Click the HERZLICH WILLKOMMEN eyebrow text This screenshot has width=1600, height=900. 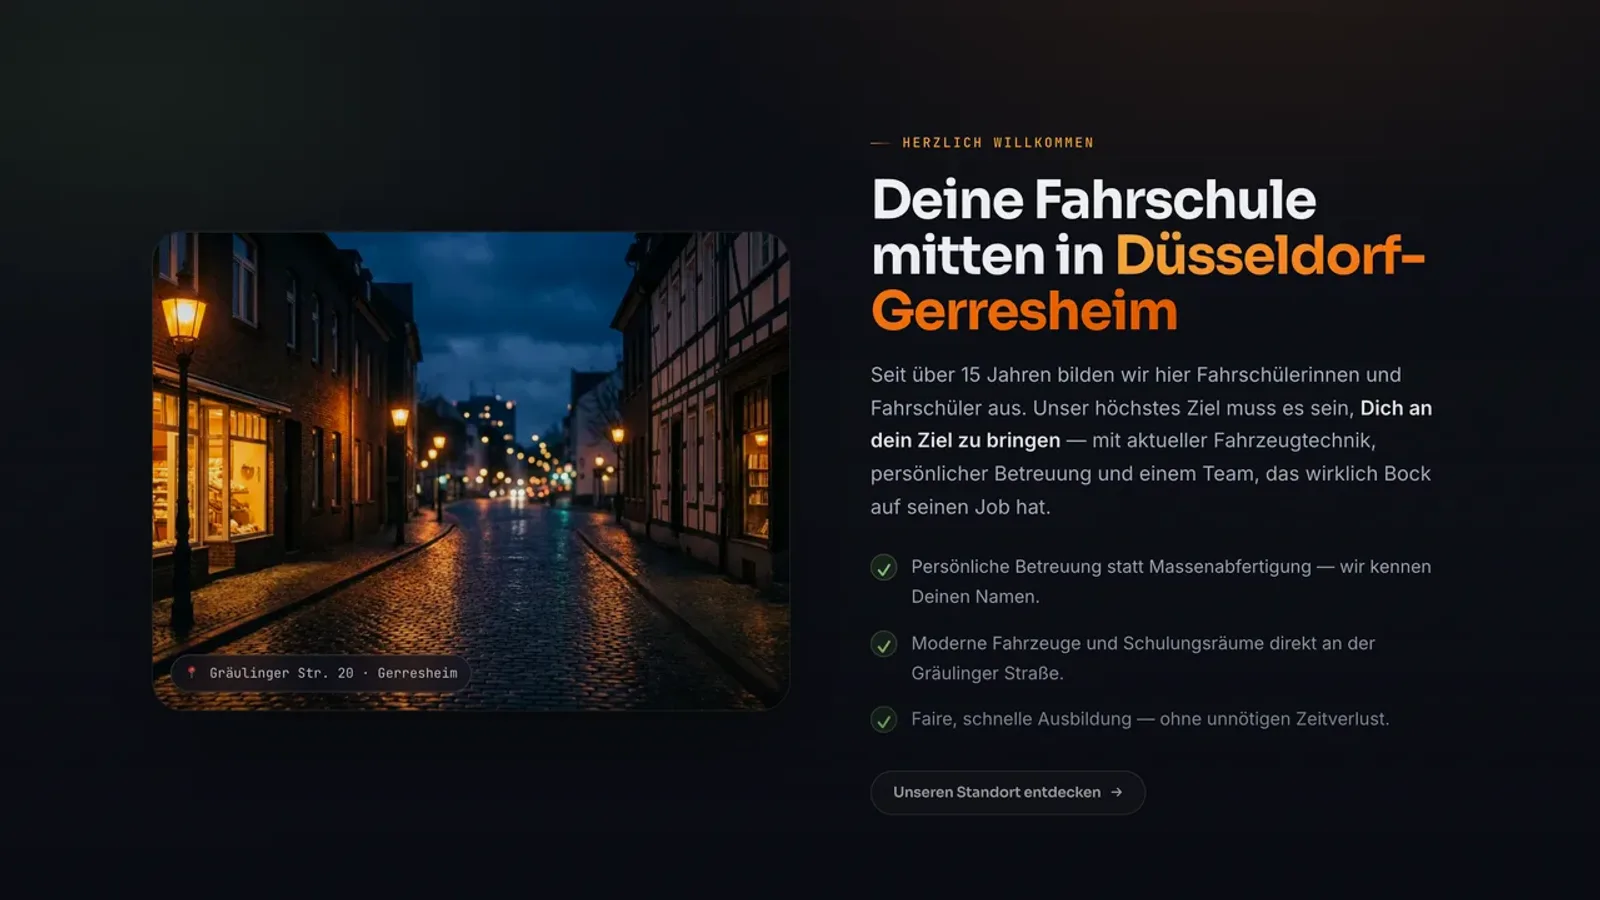click(x=997, y=143)
